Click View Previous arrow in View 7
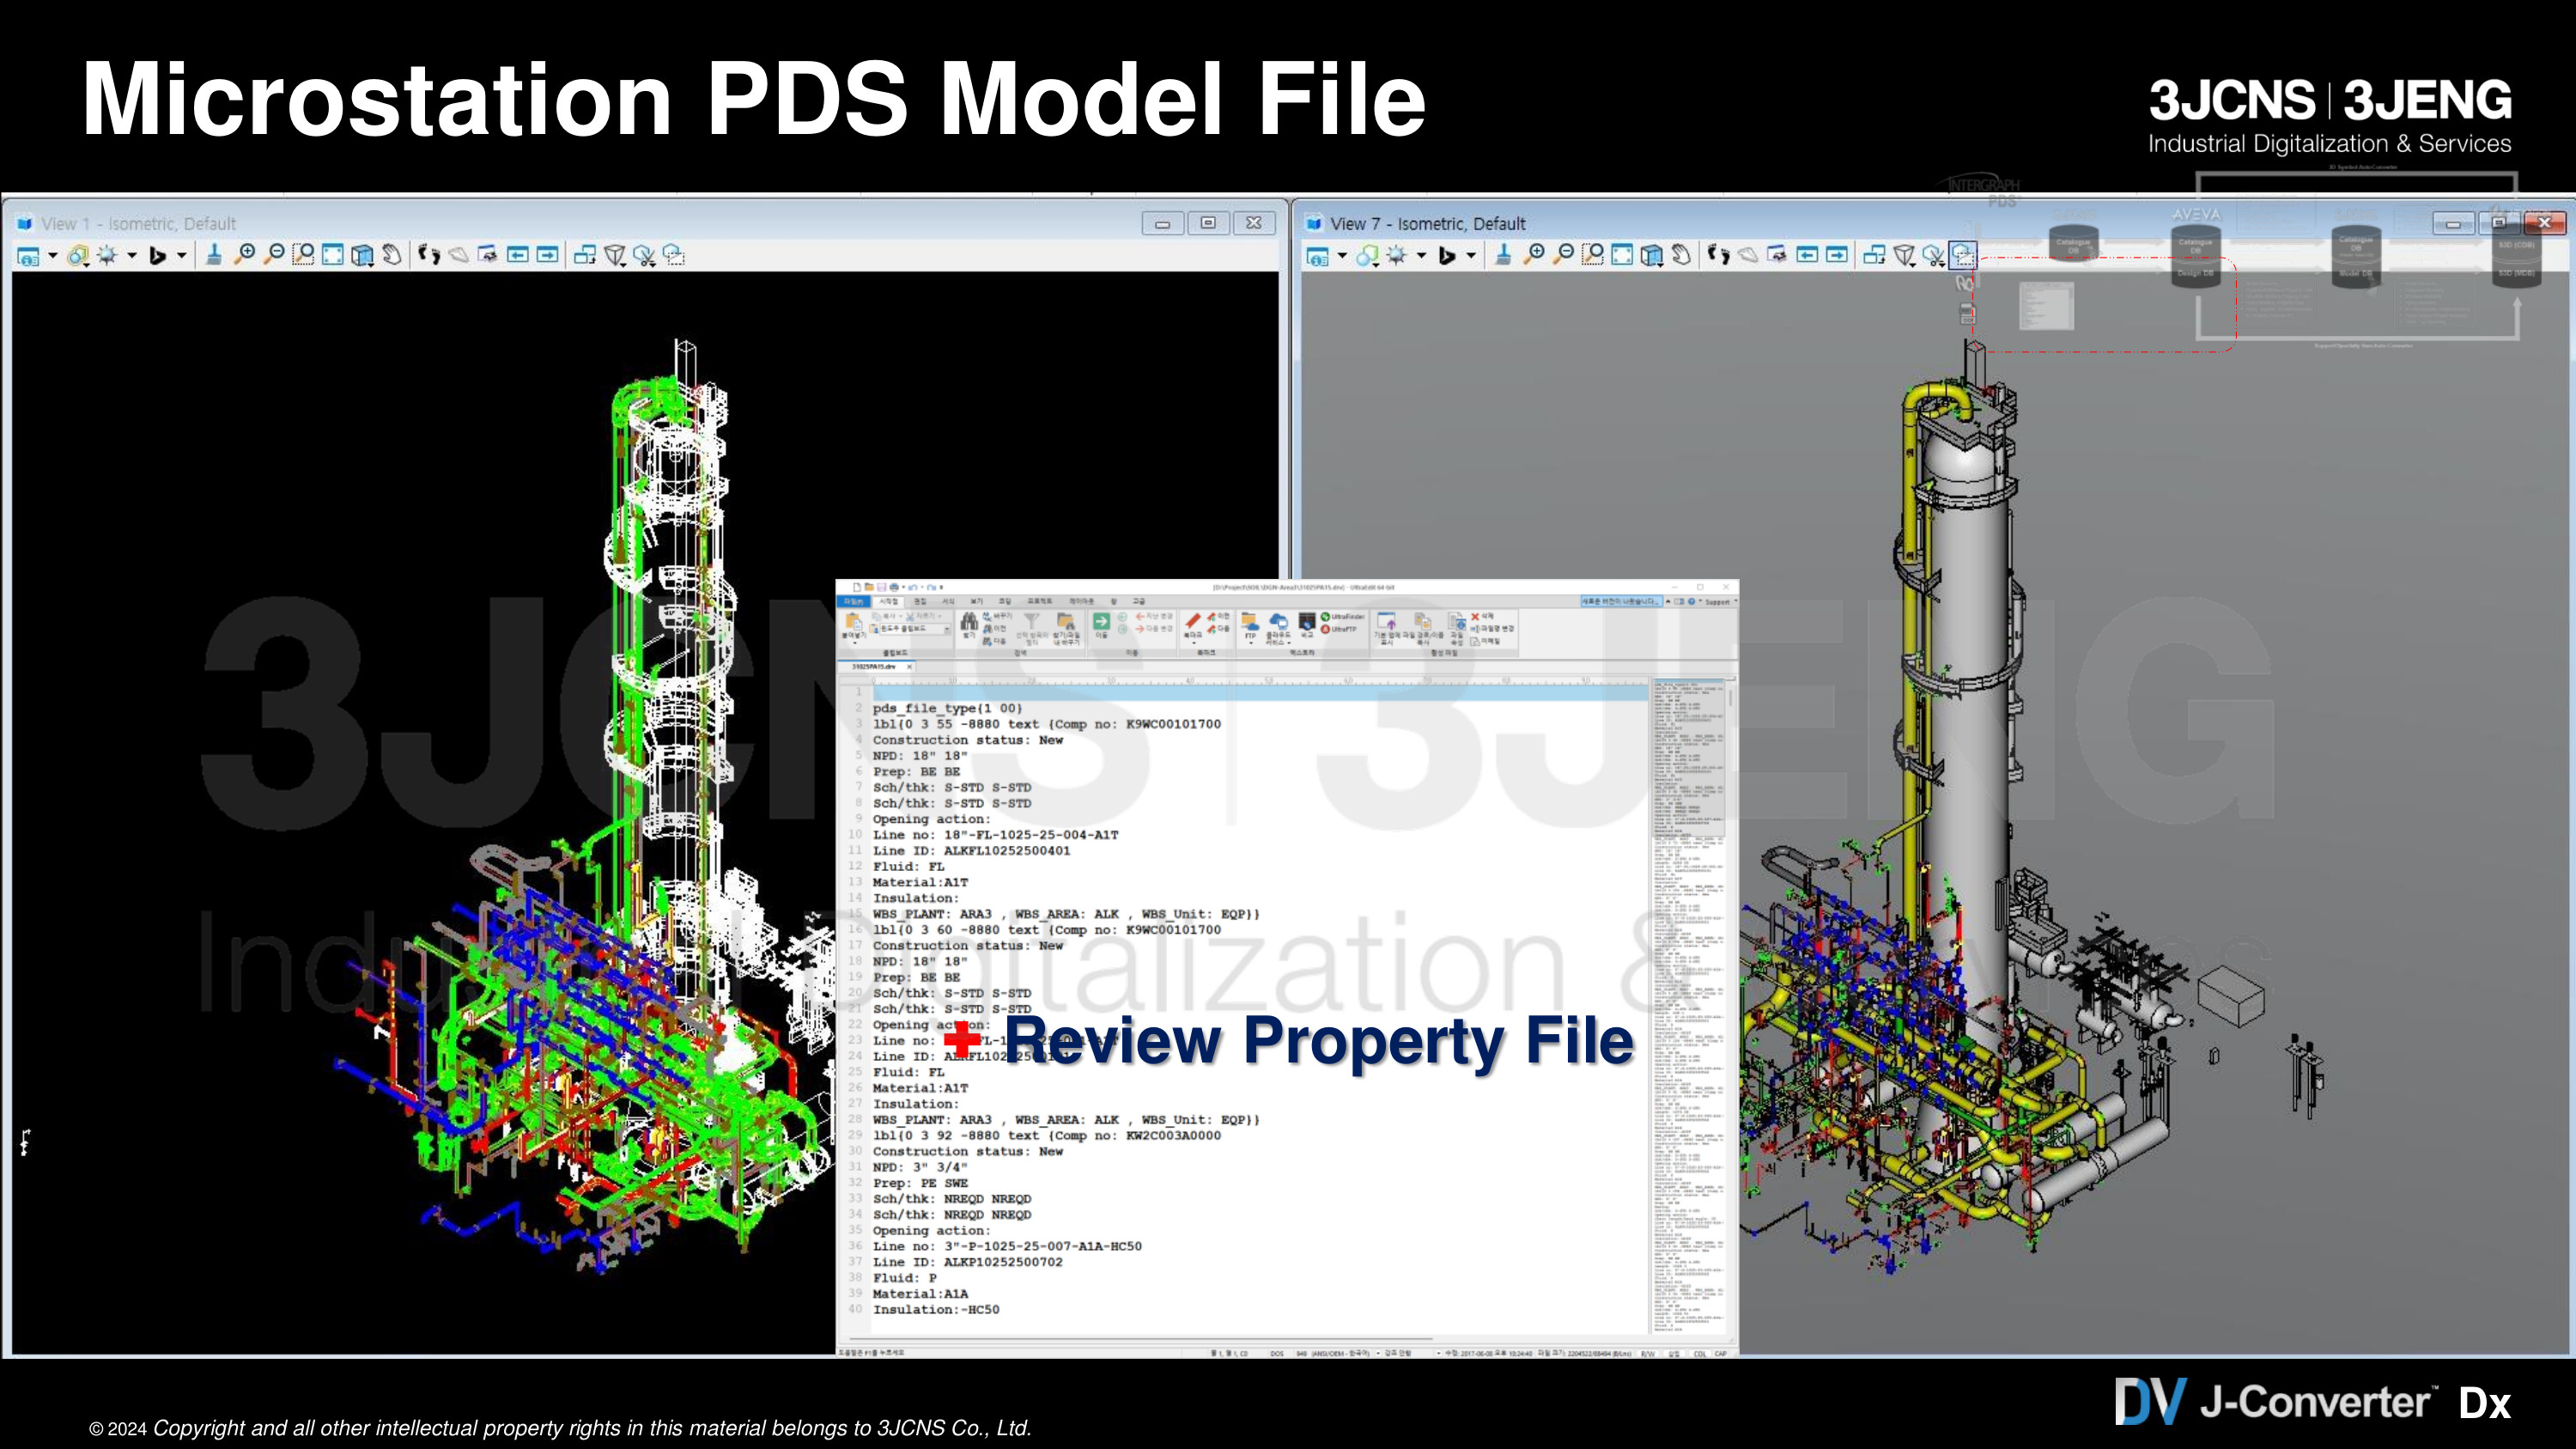The height and width of the screenshot is (1449, 2576). pyautogui.click(x=1807, y=256)
